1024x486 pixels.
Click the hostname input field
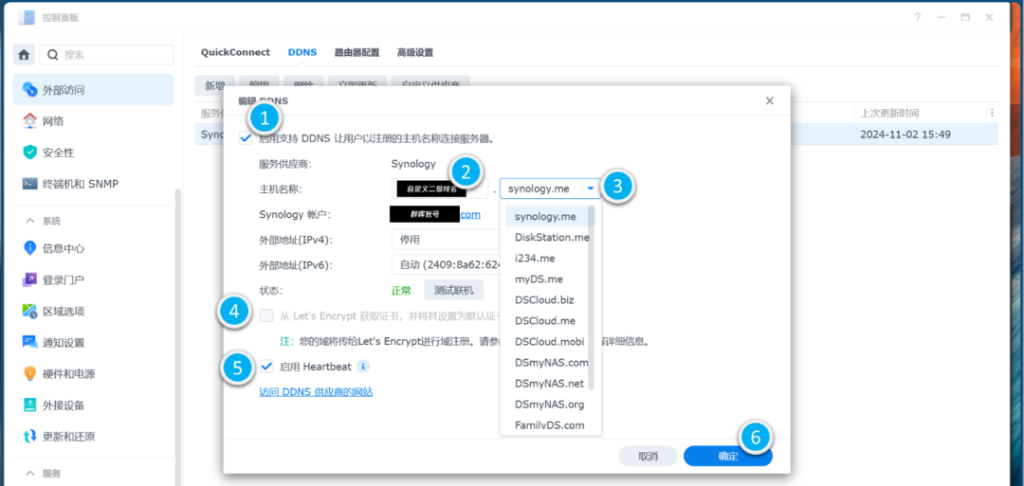(440, 189)
